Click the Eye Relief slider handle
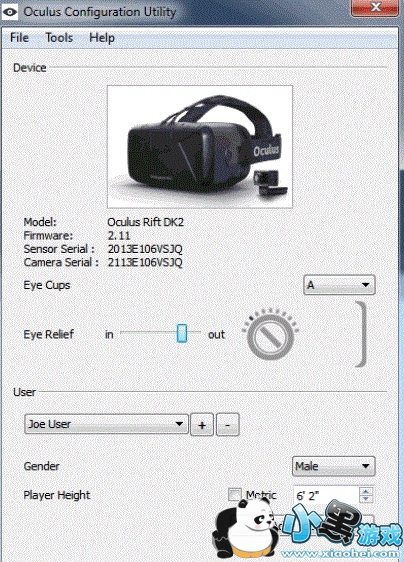The image size is (404, 562). pyautogui.click(x=182, y=333)
